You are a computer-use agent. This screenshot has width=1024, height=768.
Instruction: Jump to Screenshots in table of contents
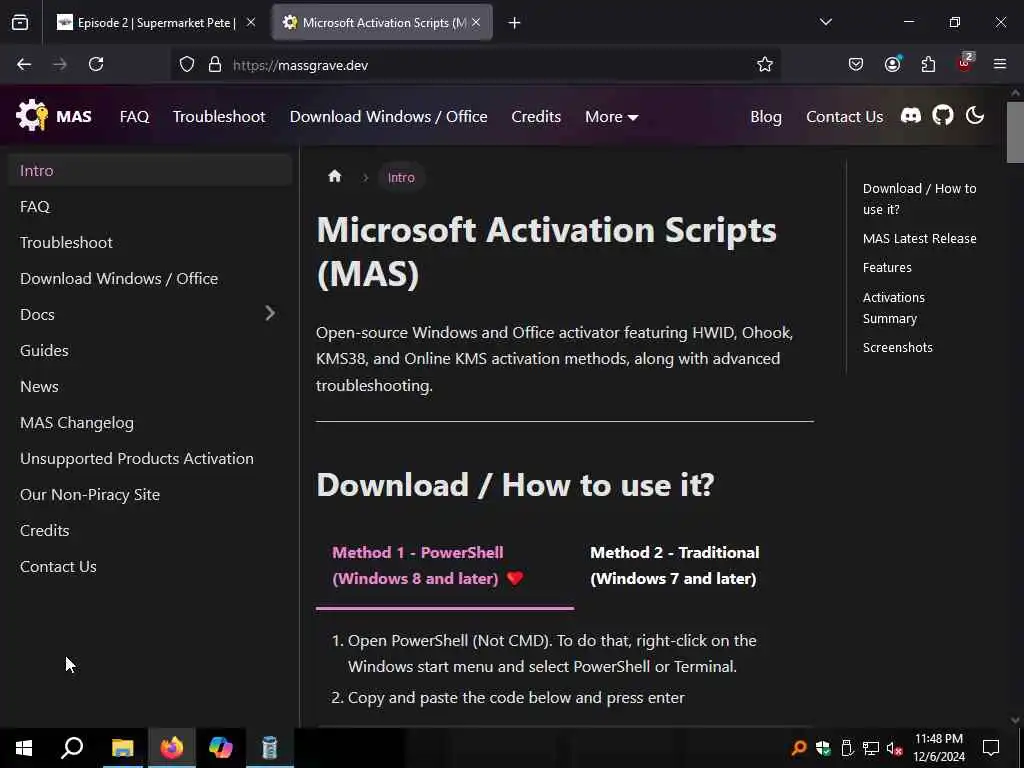(897, 347)
